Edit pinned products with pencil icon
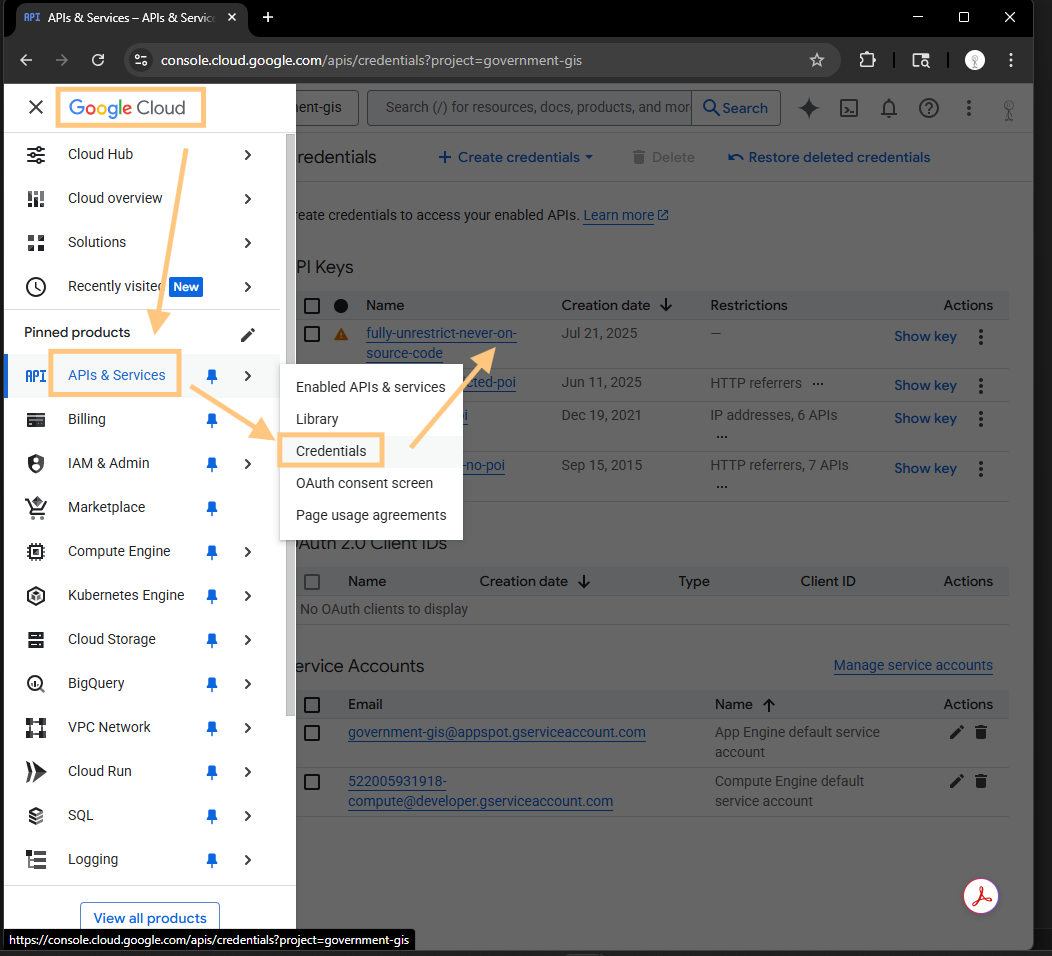The width and height of the screenshot is (1052, 956). (248, 335)
